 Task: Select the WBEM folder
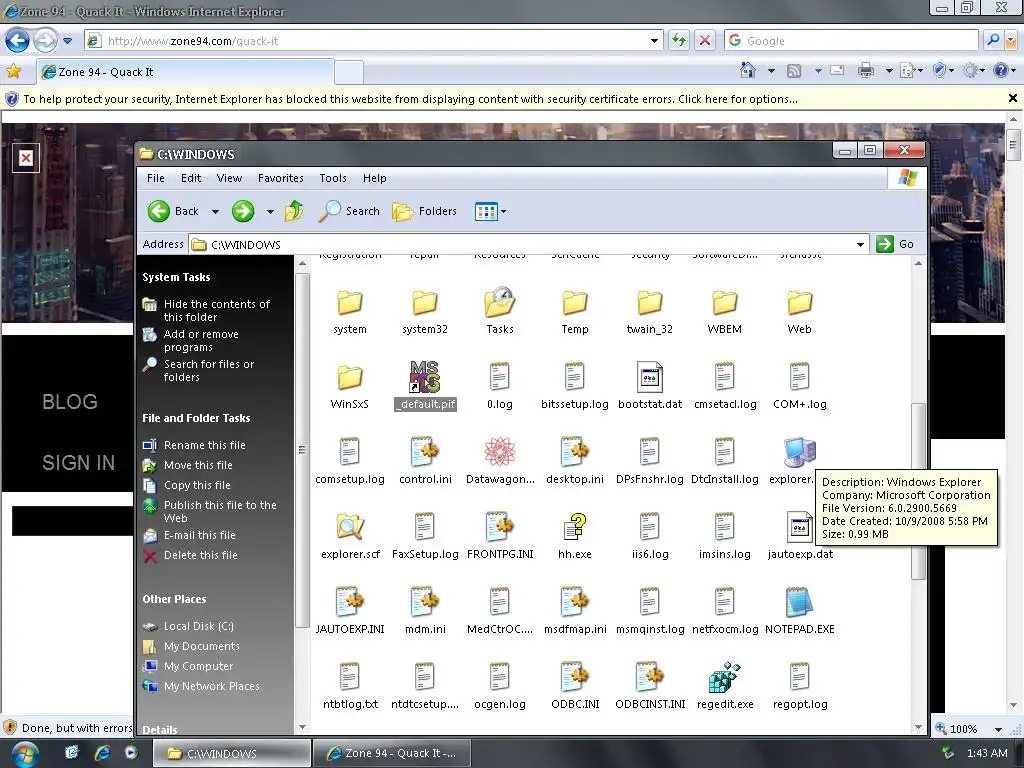coord(725,310)
